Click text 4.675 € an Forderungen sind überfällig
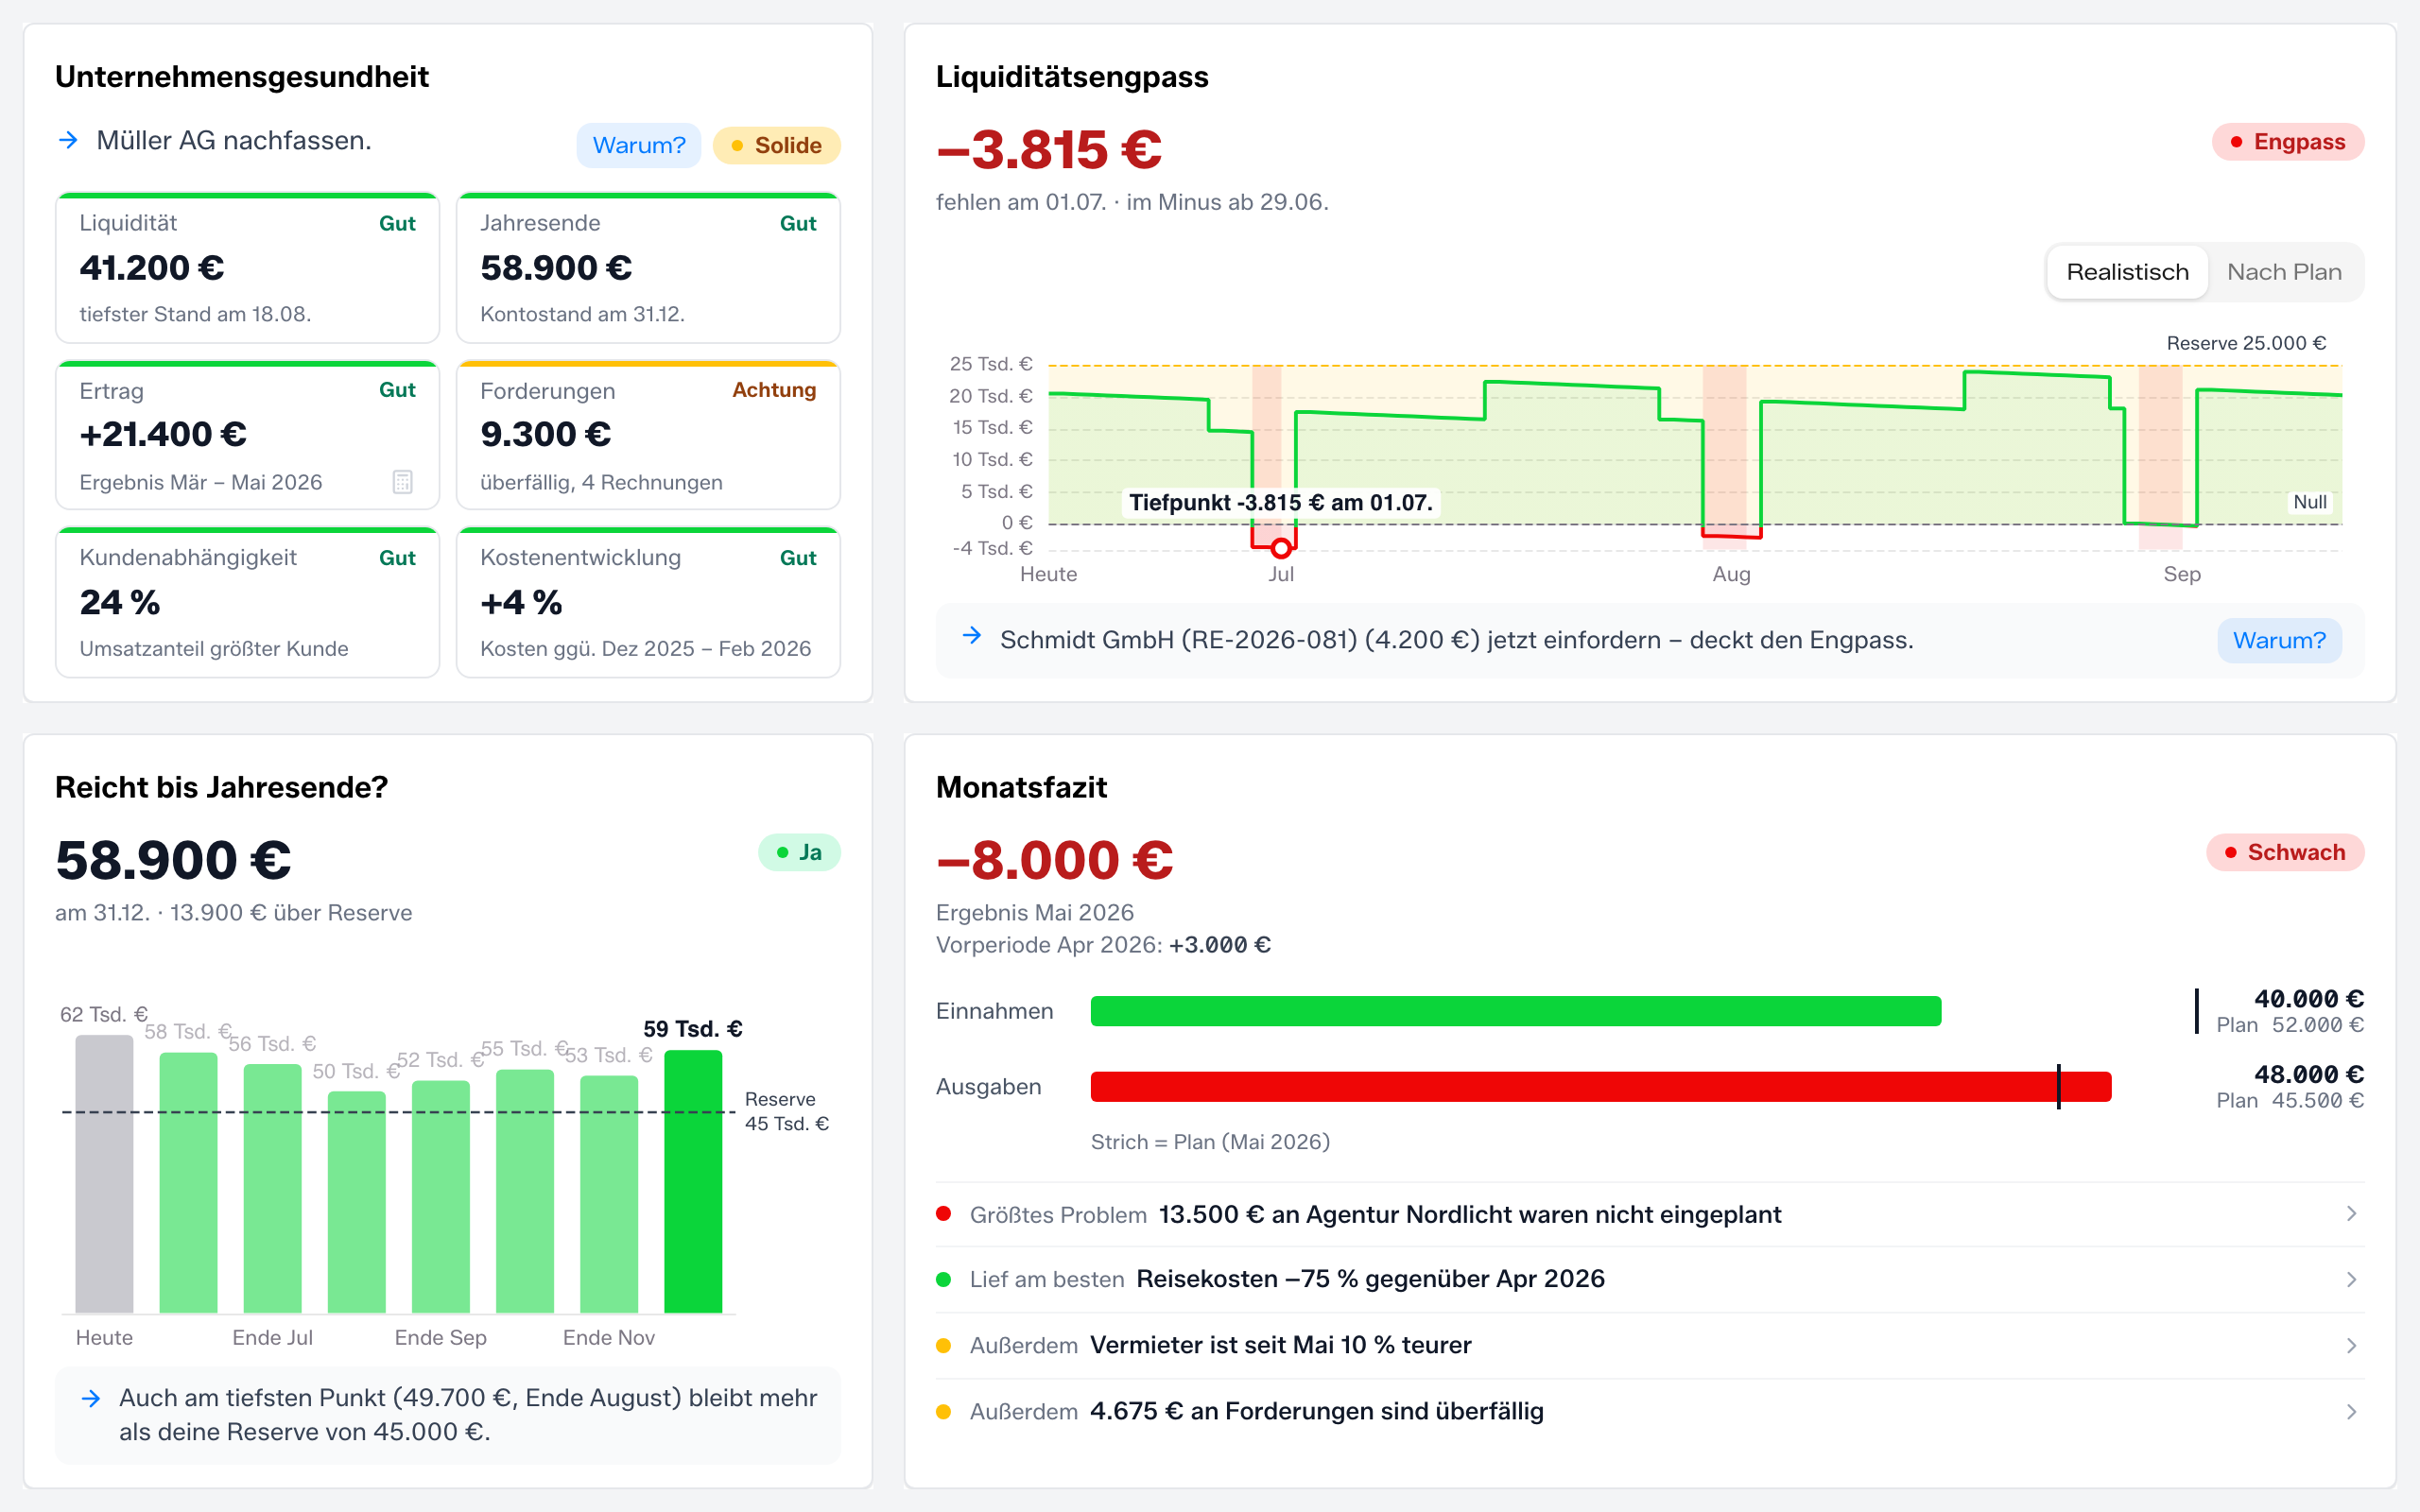2420x1512 pixels. pos(1316,1411)
